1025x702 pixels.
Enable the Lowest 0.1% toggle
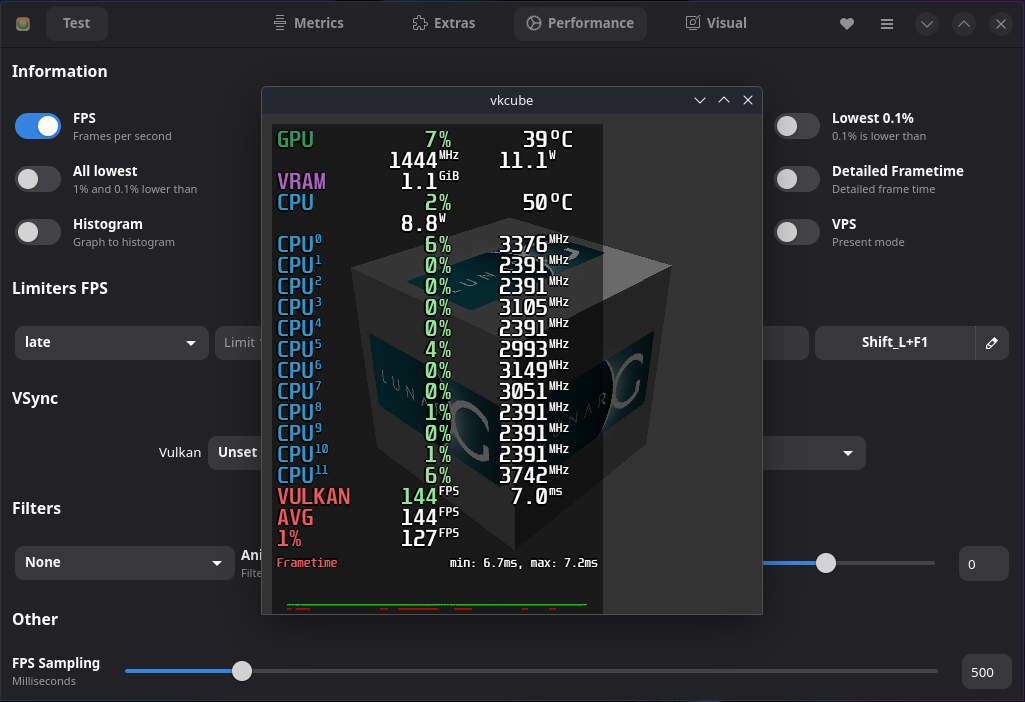[797, 126]
